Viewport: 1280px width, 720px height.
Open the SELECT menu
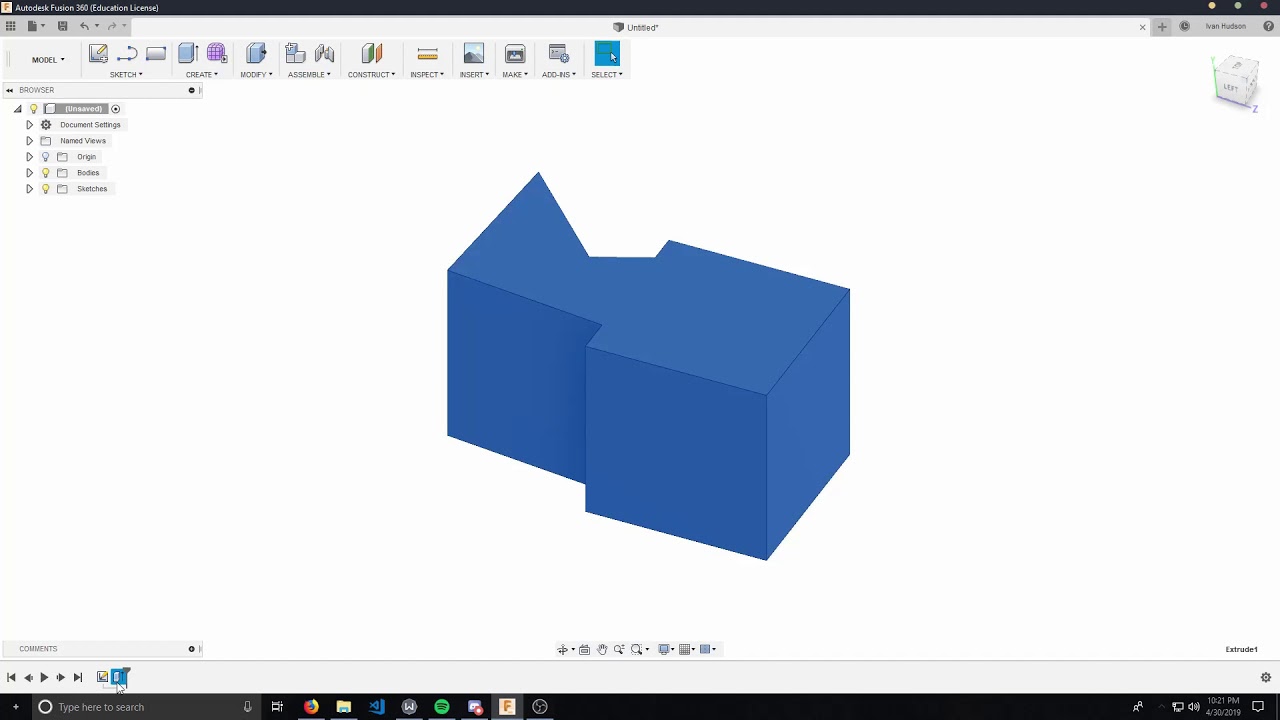[607, 75]
